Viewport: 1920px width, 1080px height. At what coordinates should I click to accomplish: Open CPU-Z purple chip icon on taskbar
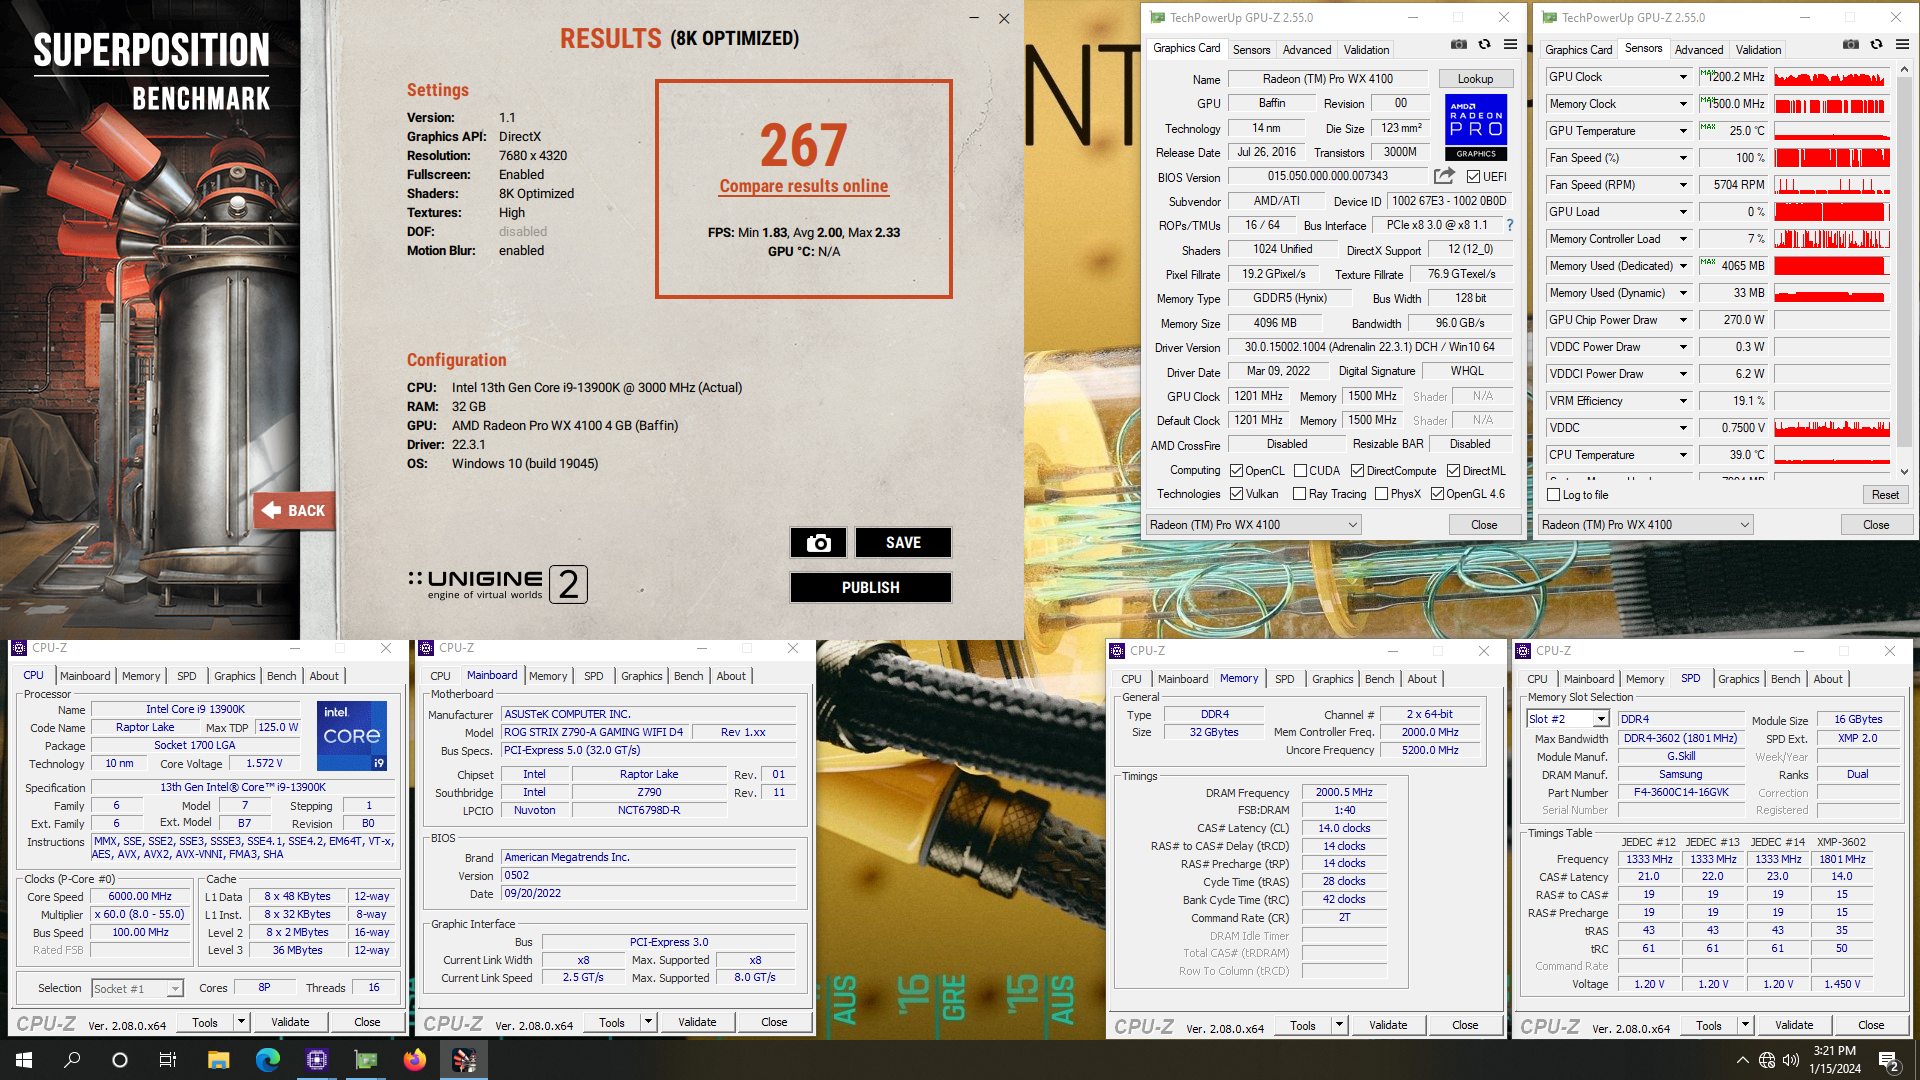point(317,1060)
